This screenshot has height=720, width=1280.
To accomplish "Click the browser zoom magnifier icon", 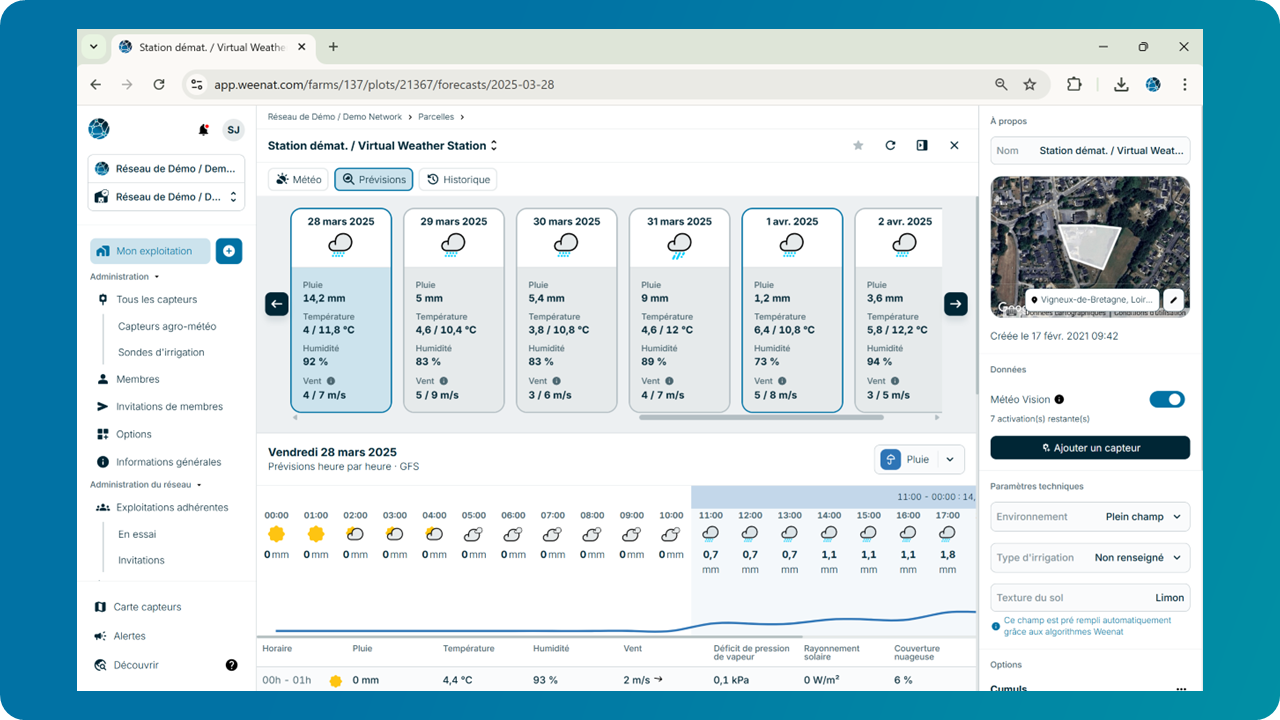I will pyautogui.click(x=1001, y=85).
